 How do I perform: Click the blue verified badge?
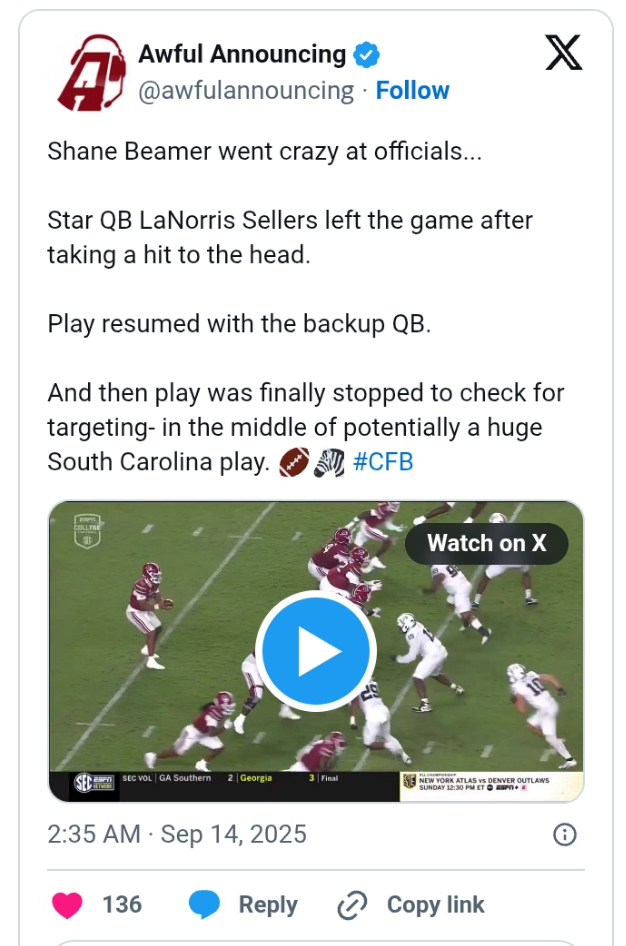click(368, 55)
